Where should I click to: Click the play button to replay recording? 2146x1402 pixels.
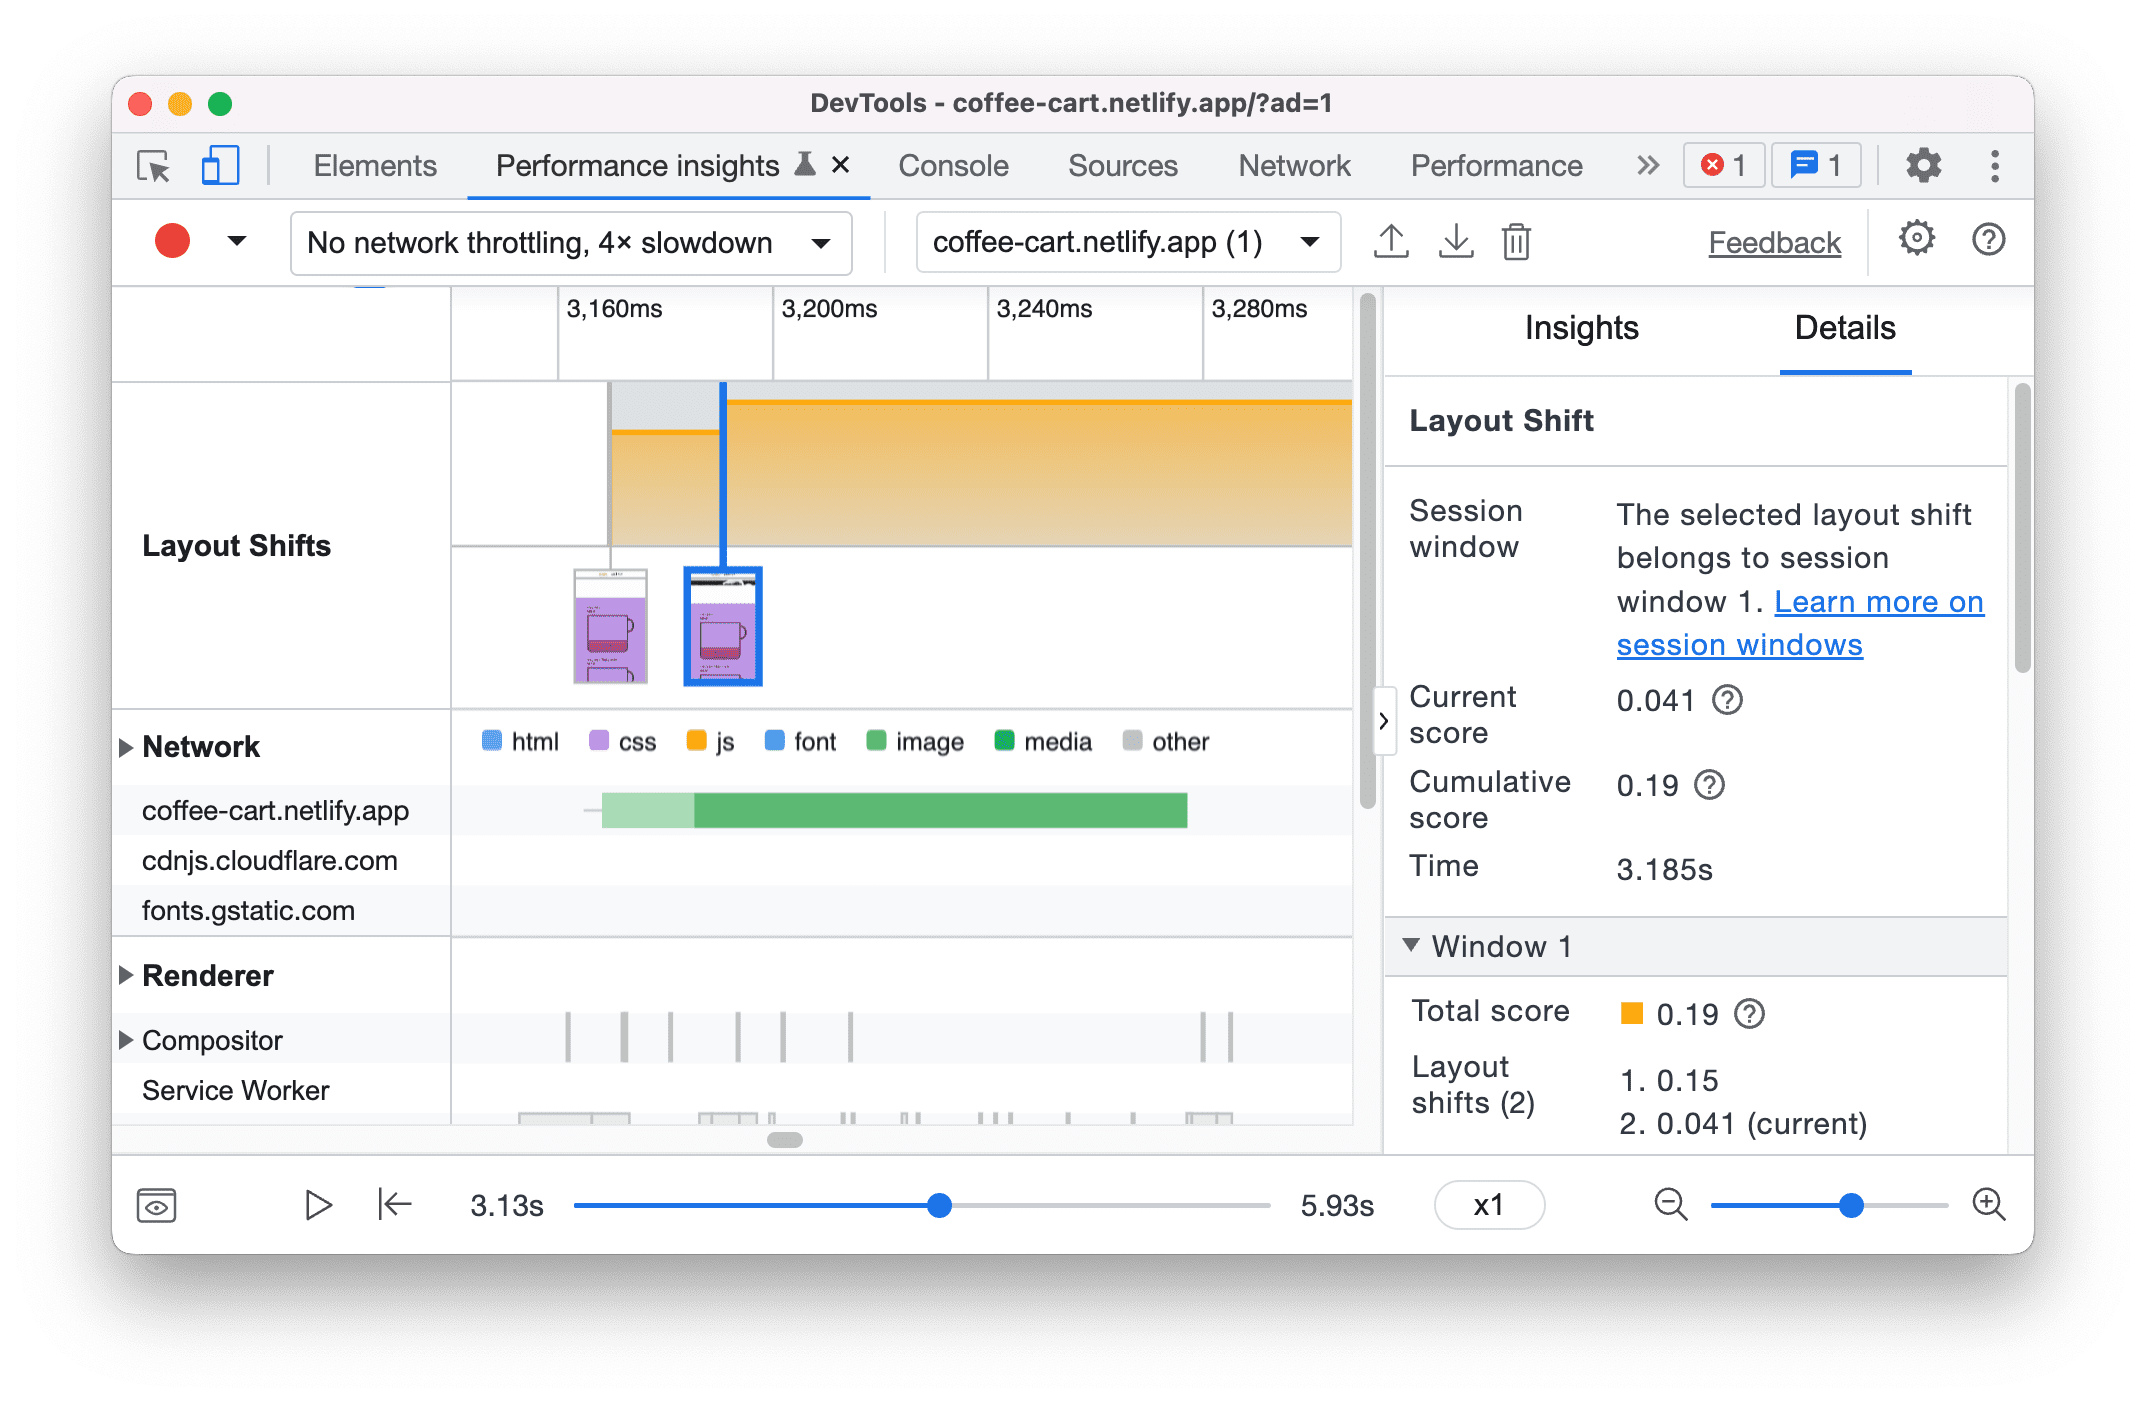pos(318,1205)
